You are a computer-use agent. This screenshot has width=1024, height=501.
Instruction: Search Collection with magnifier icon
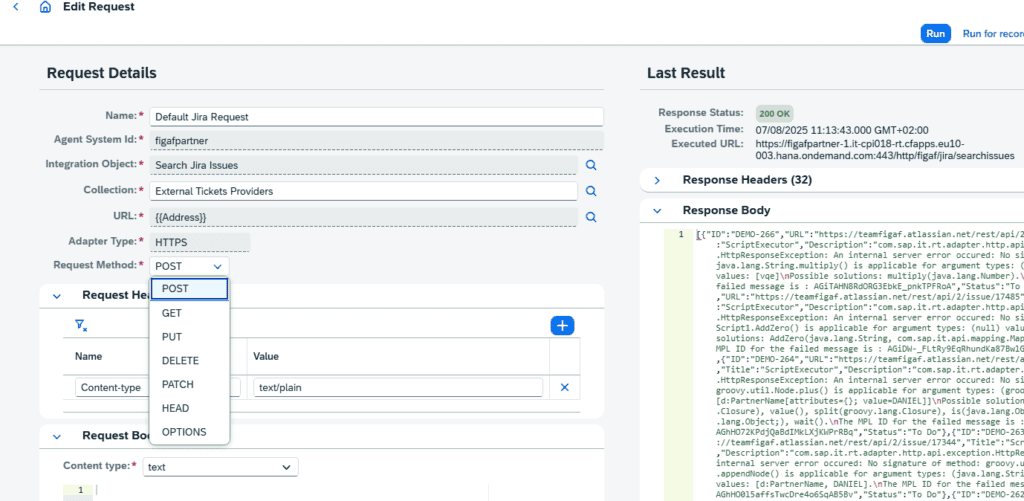click(591, 191)
